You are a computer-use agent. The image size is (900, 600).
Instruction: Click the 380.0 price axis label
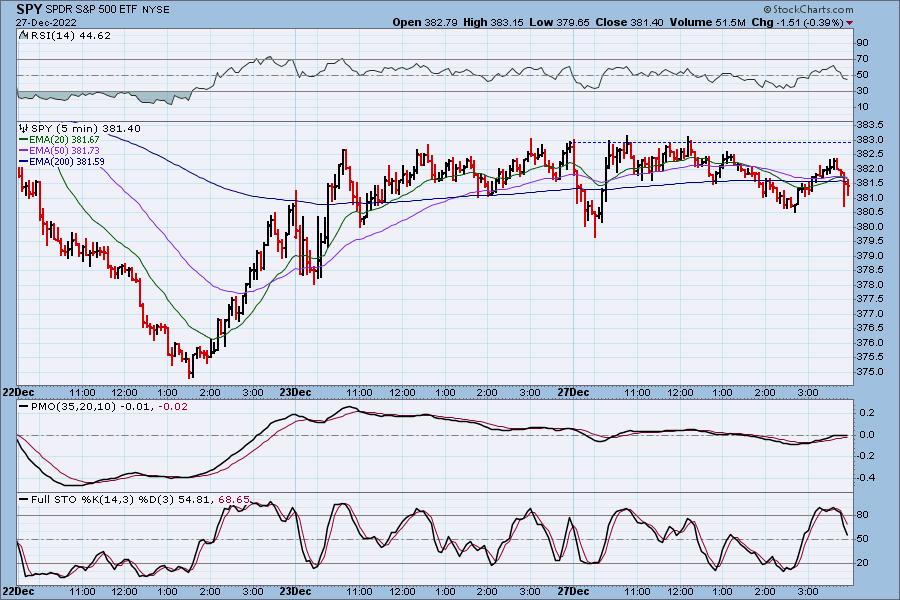tap(870, 227)
